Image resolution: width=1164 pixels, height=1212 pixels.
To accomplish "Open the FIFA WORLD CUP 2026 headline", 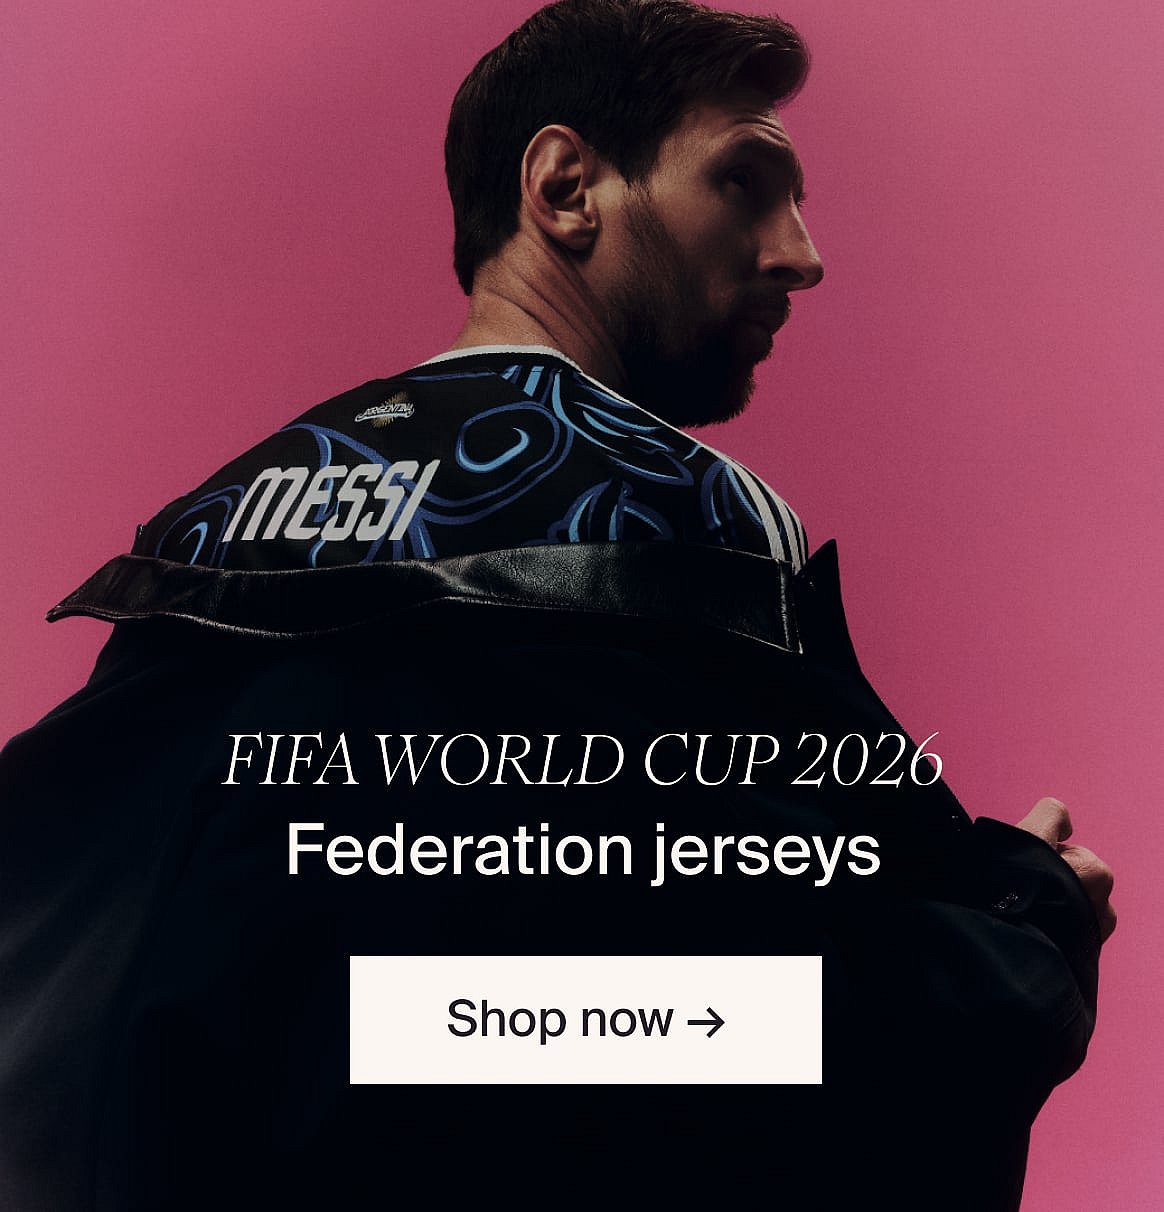I will 582,762.
